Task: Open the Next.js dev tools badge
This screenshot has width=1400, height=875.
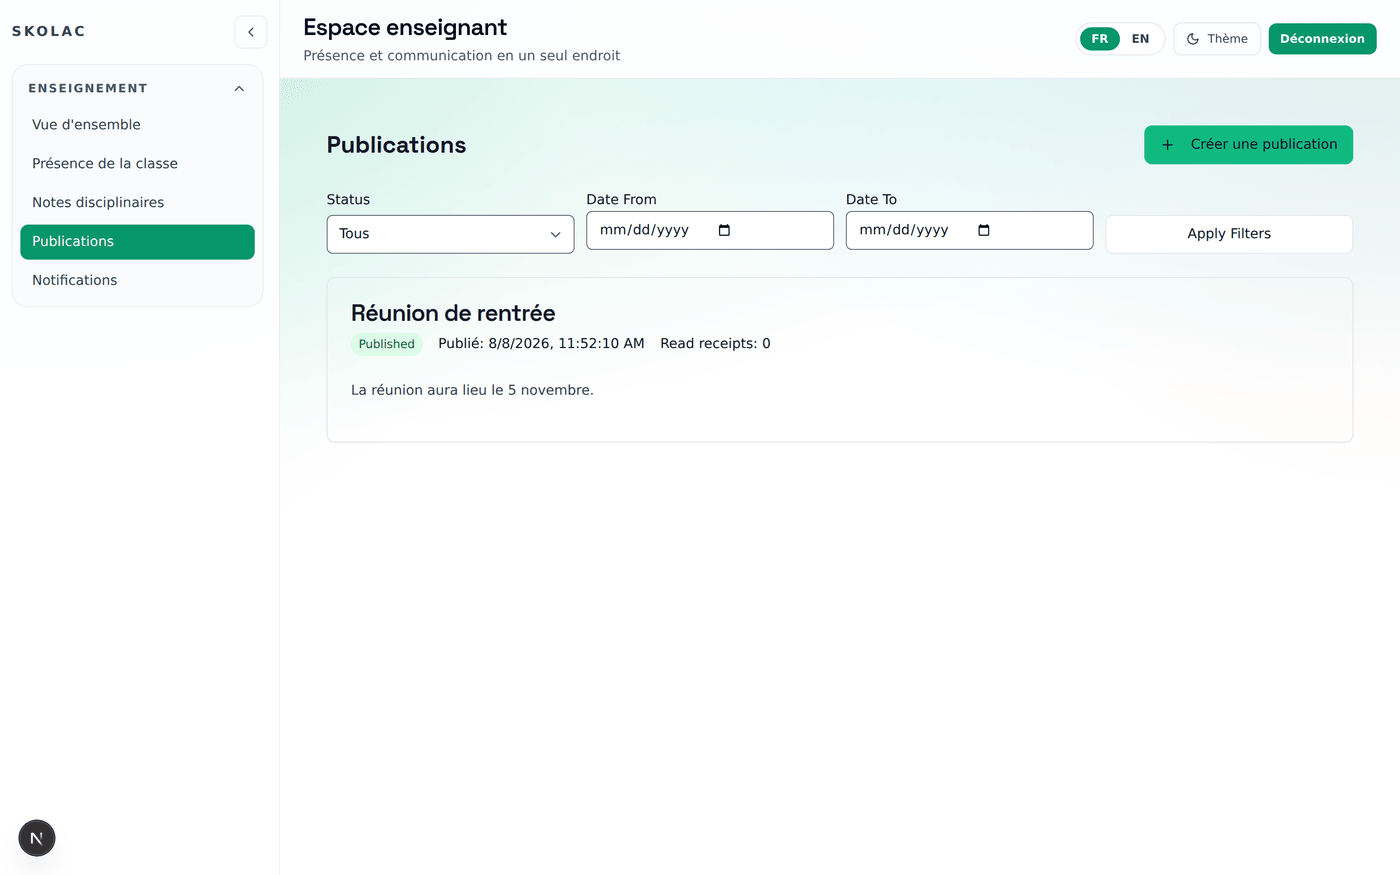Action: coord(37,838)
